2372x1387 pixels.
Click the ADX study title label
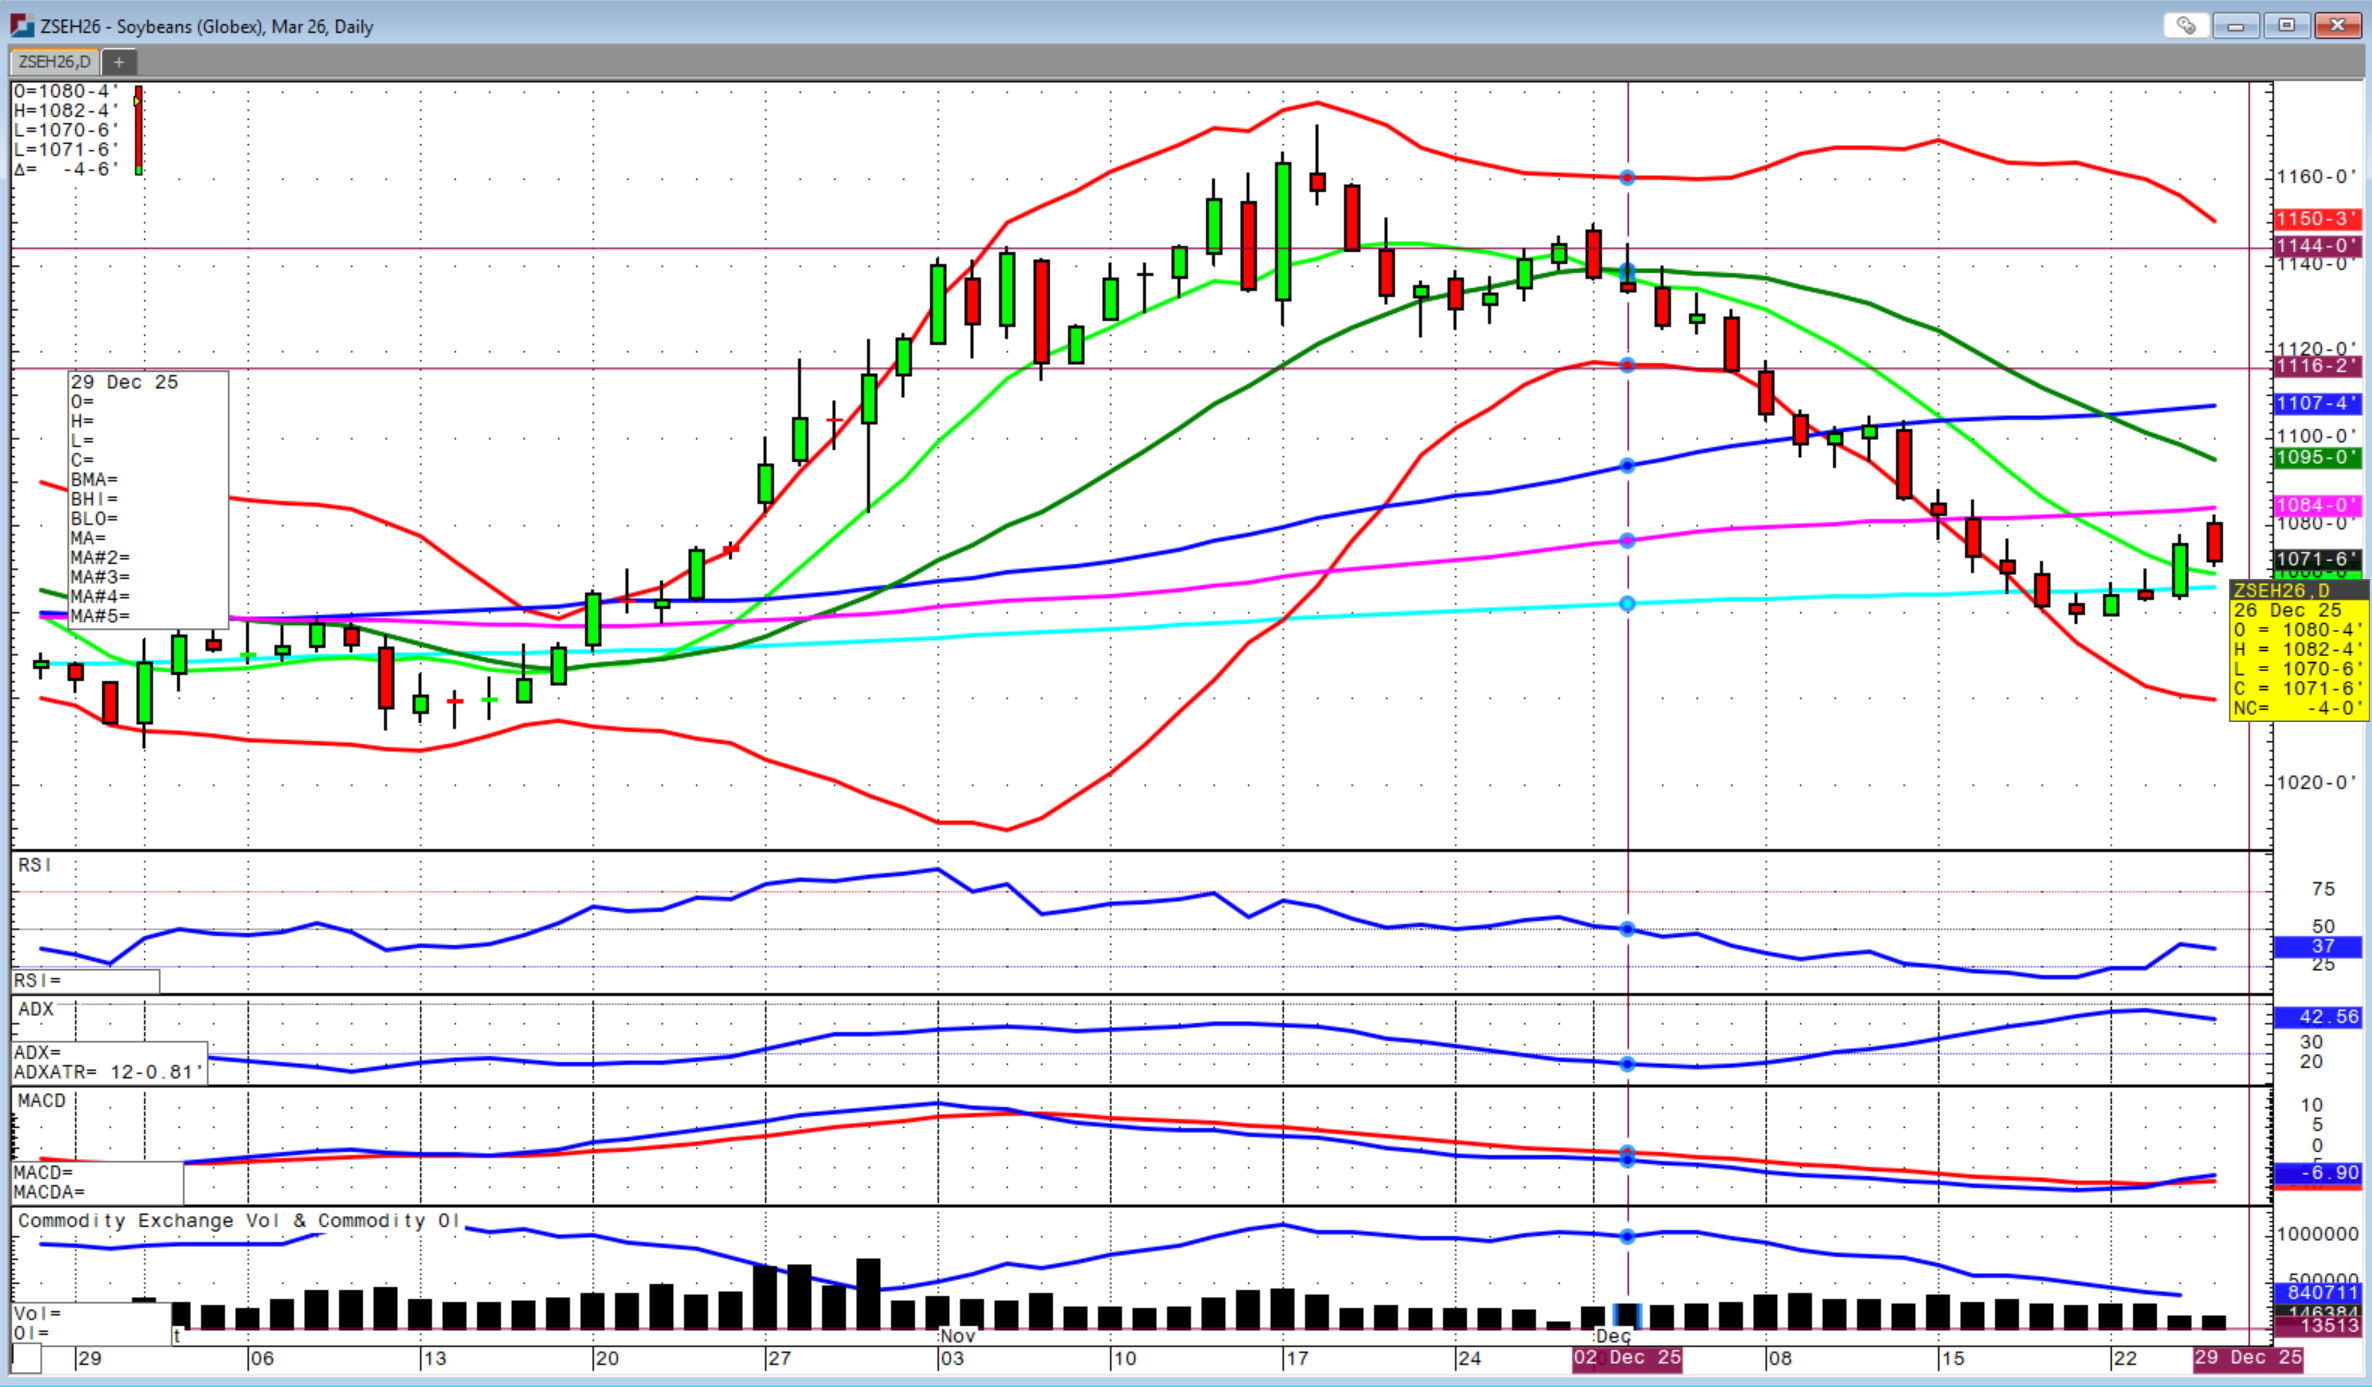point(36,1009)
